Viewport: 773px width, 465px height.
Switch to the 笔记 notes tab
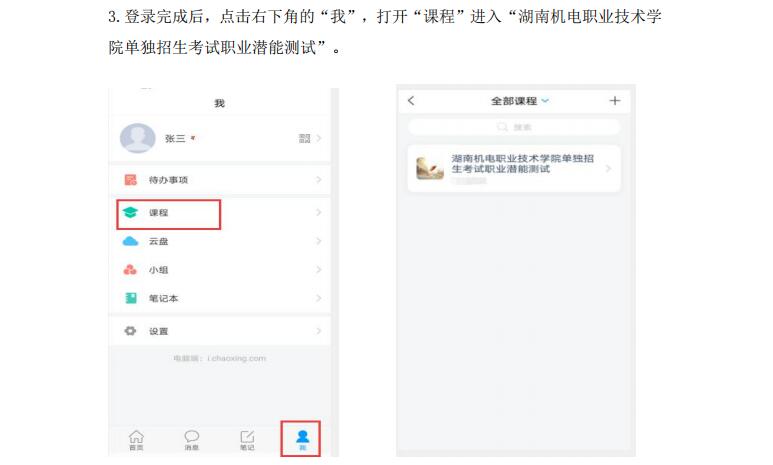point(247,440)
